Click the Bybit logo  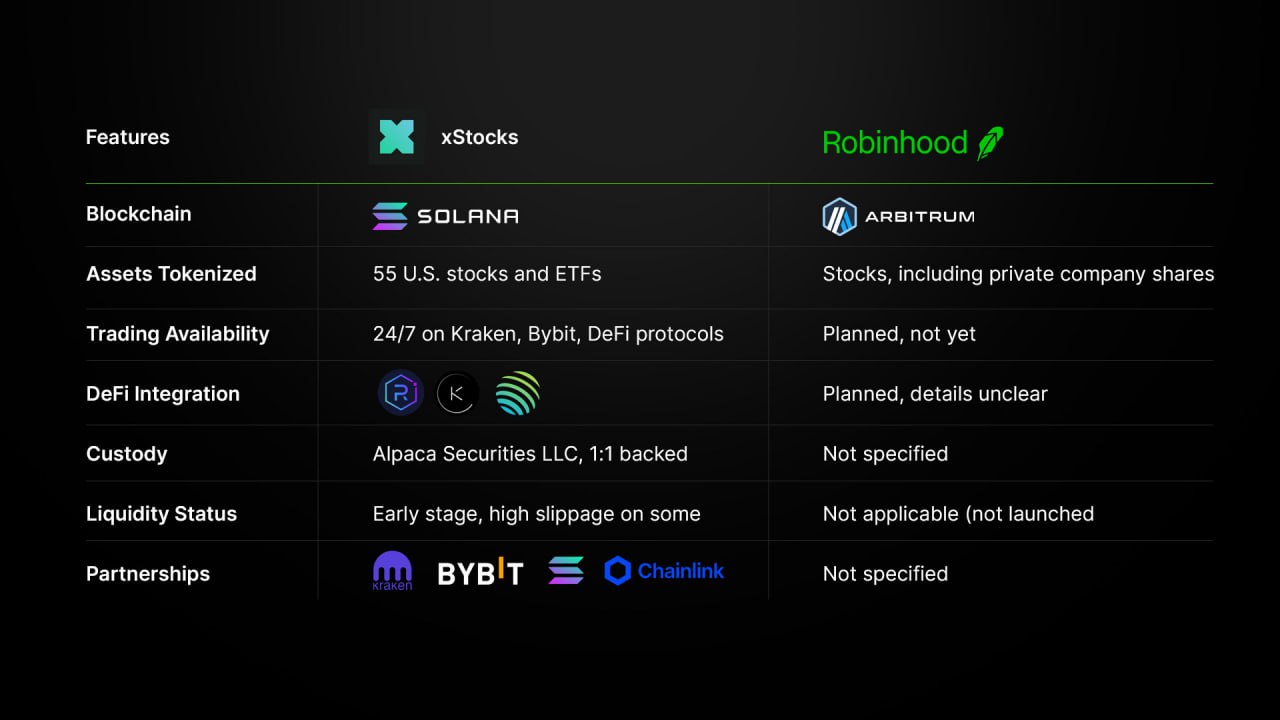pyautogui.click(x=480, y=573)
